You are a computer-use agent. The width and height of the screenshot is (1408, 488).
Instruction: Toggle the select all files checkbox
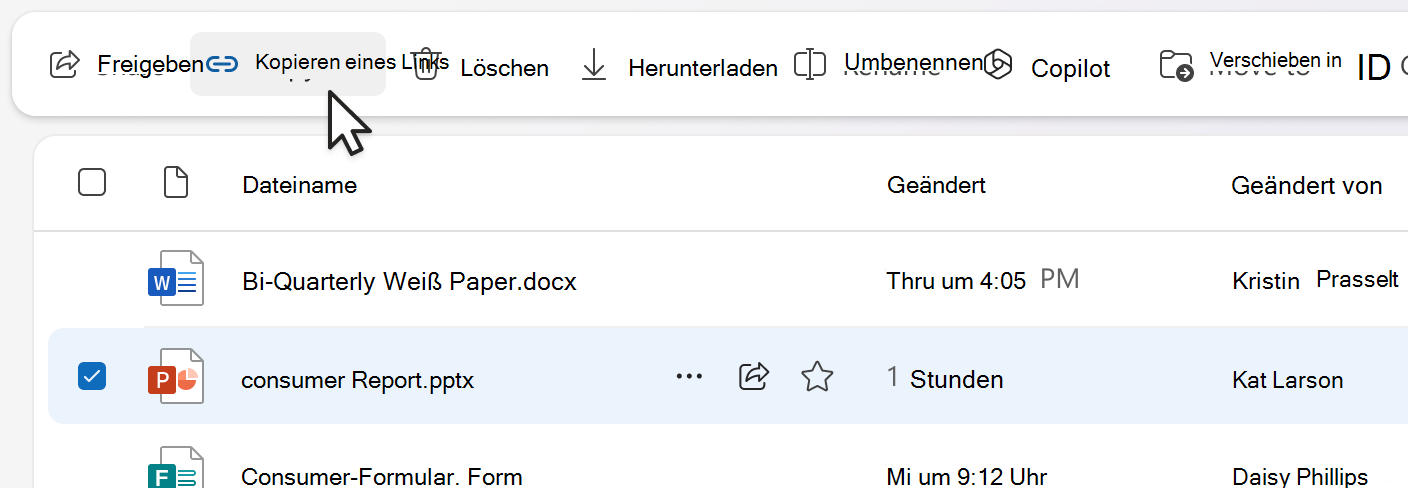pyautogui.click(x=92, y=182)
